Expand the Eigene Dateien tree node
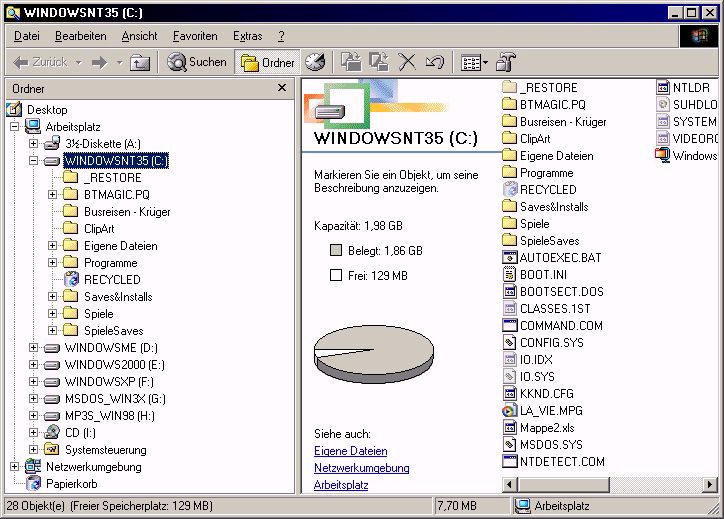The image size is (724, 519). pos(53,246)
